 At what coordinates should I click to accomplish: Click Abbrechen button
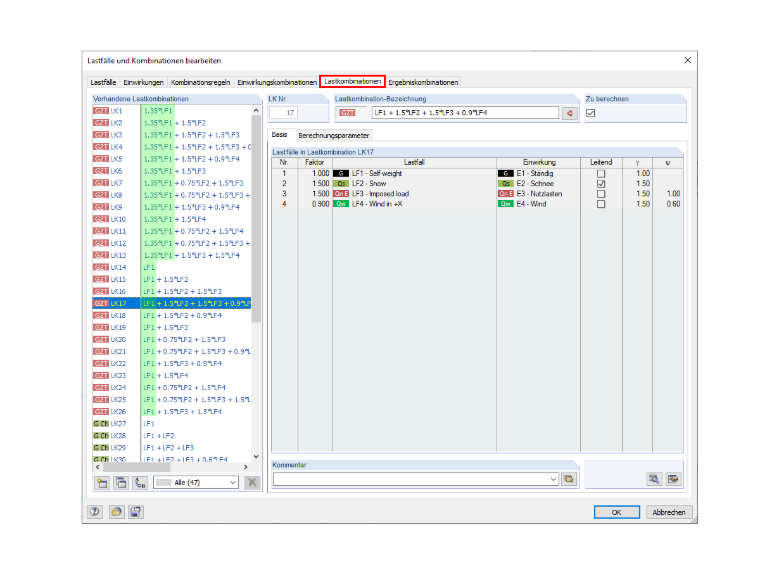coord(669,512)
